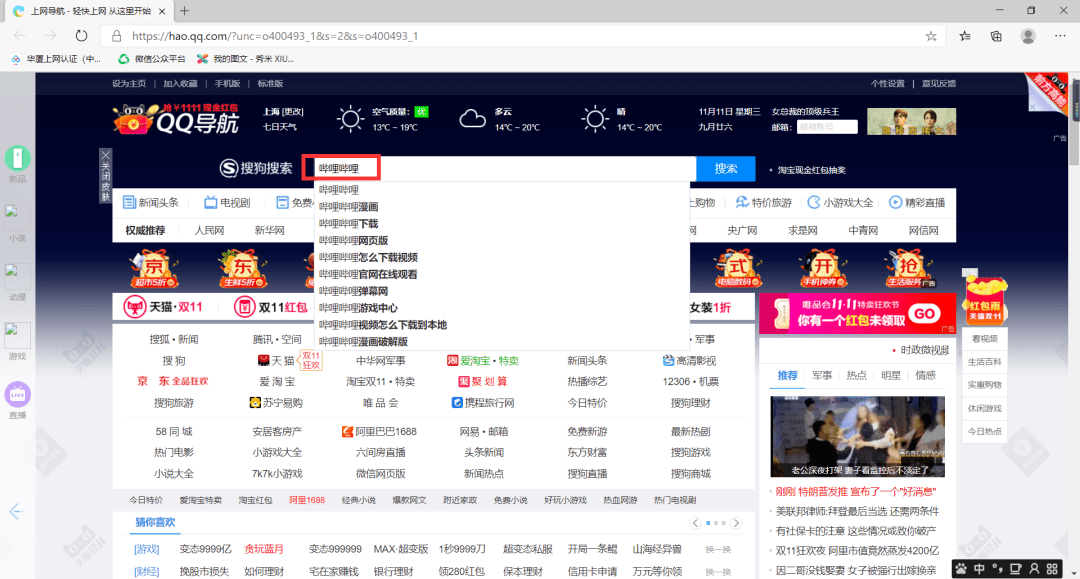Click the 式 电脑数码 promo icon
The image size is (1080, 579).
tap(737, 269)
